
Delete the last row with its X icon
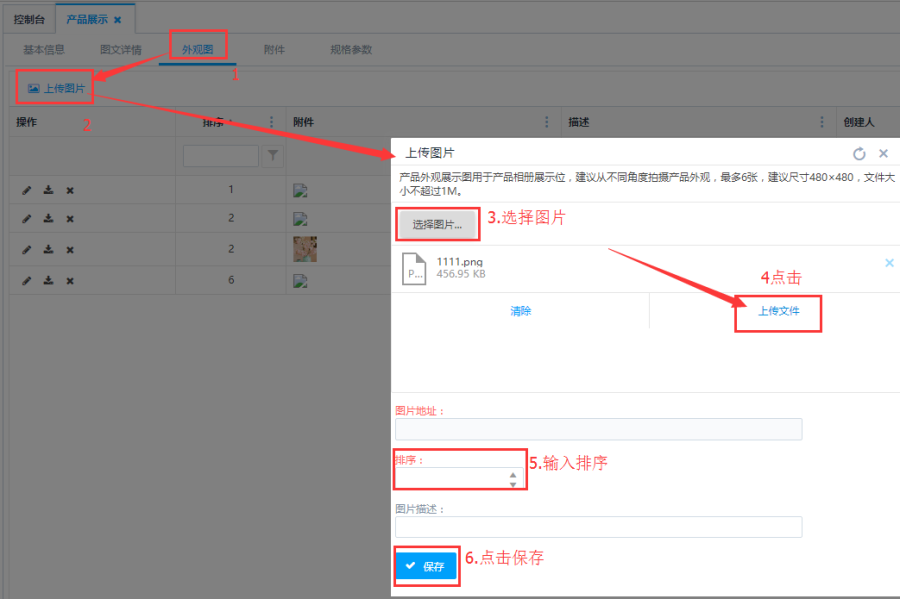70,280
